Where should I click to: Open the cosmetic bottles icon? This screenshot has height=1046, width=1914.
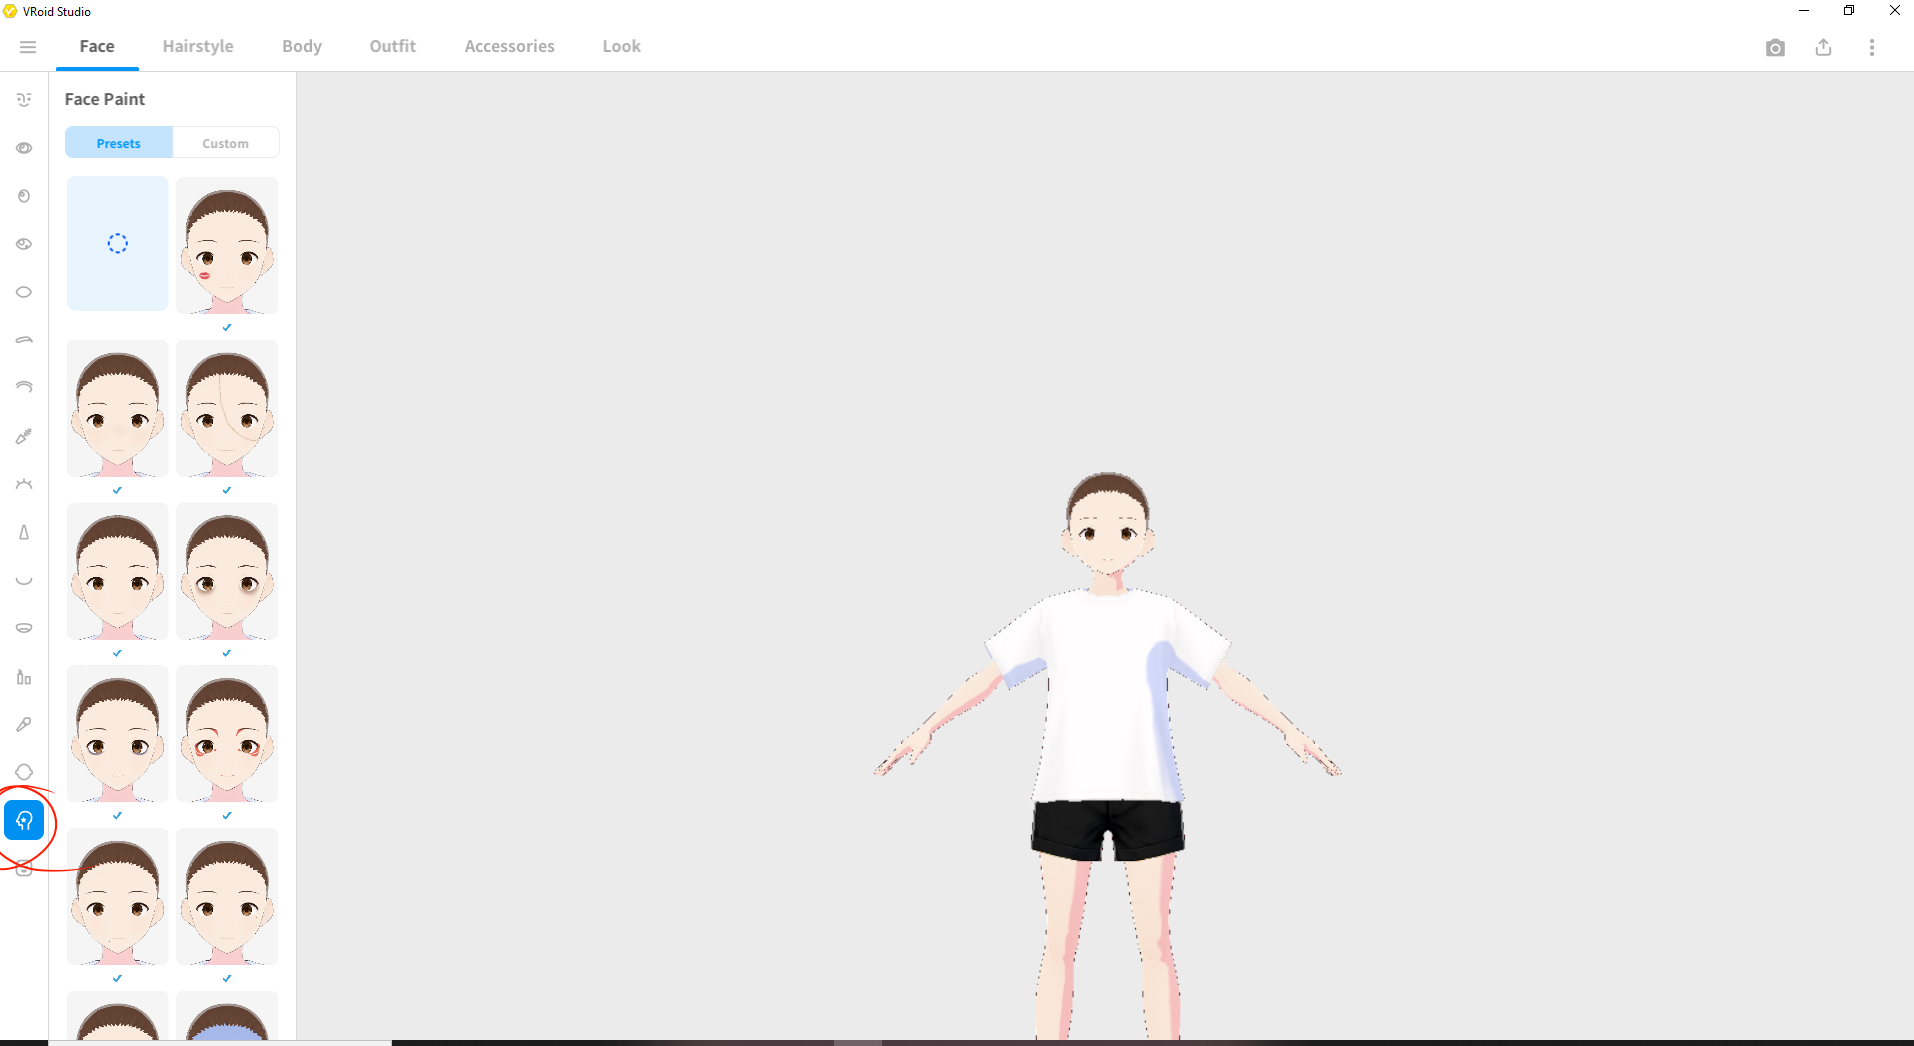tap(24, 677)
